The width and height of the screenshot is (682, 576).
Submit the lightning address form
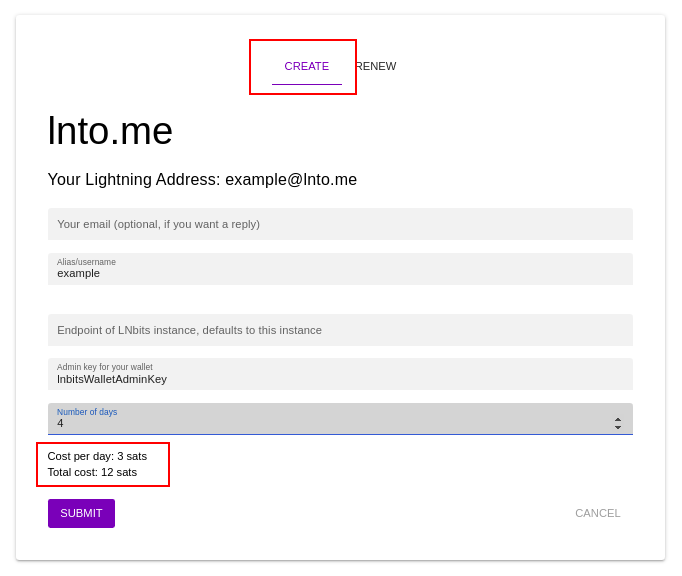pos(81,513)
